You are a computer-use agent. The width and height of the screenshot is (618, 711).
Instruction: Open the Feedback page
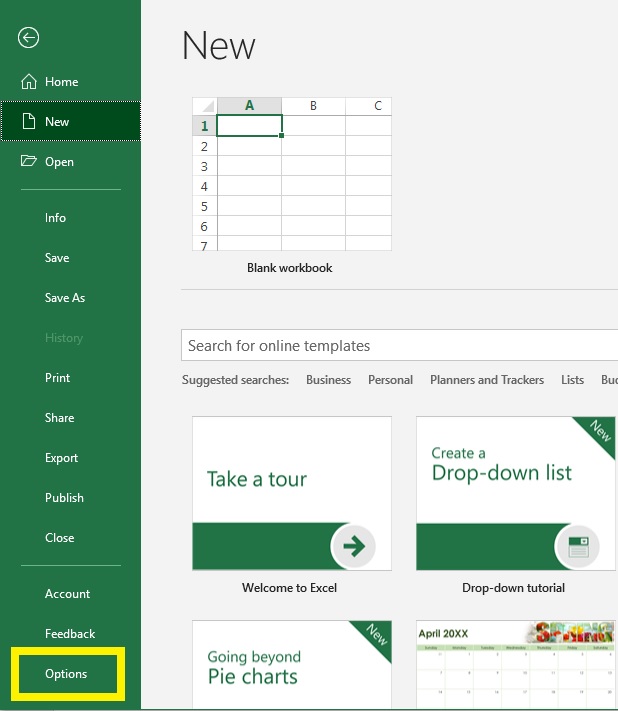(x=70, y=634)
